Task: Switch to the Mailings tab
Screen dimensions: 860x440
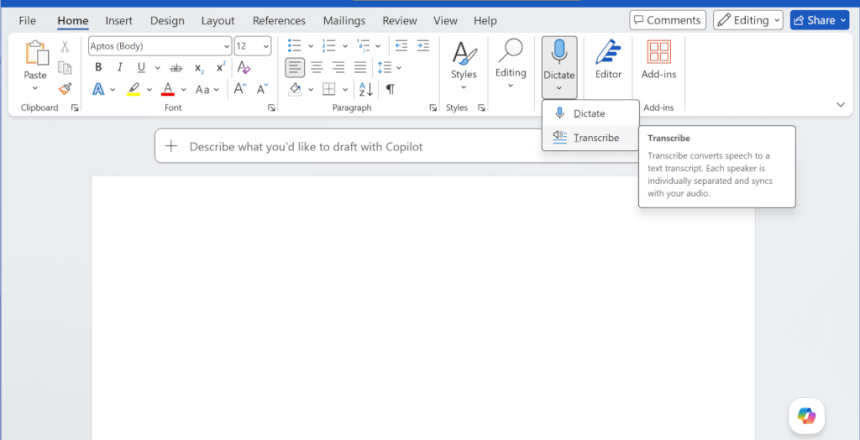Action: (344, 21)
